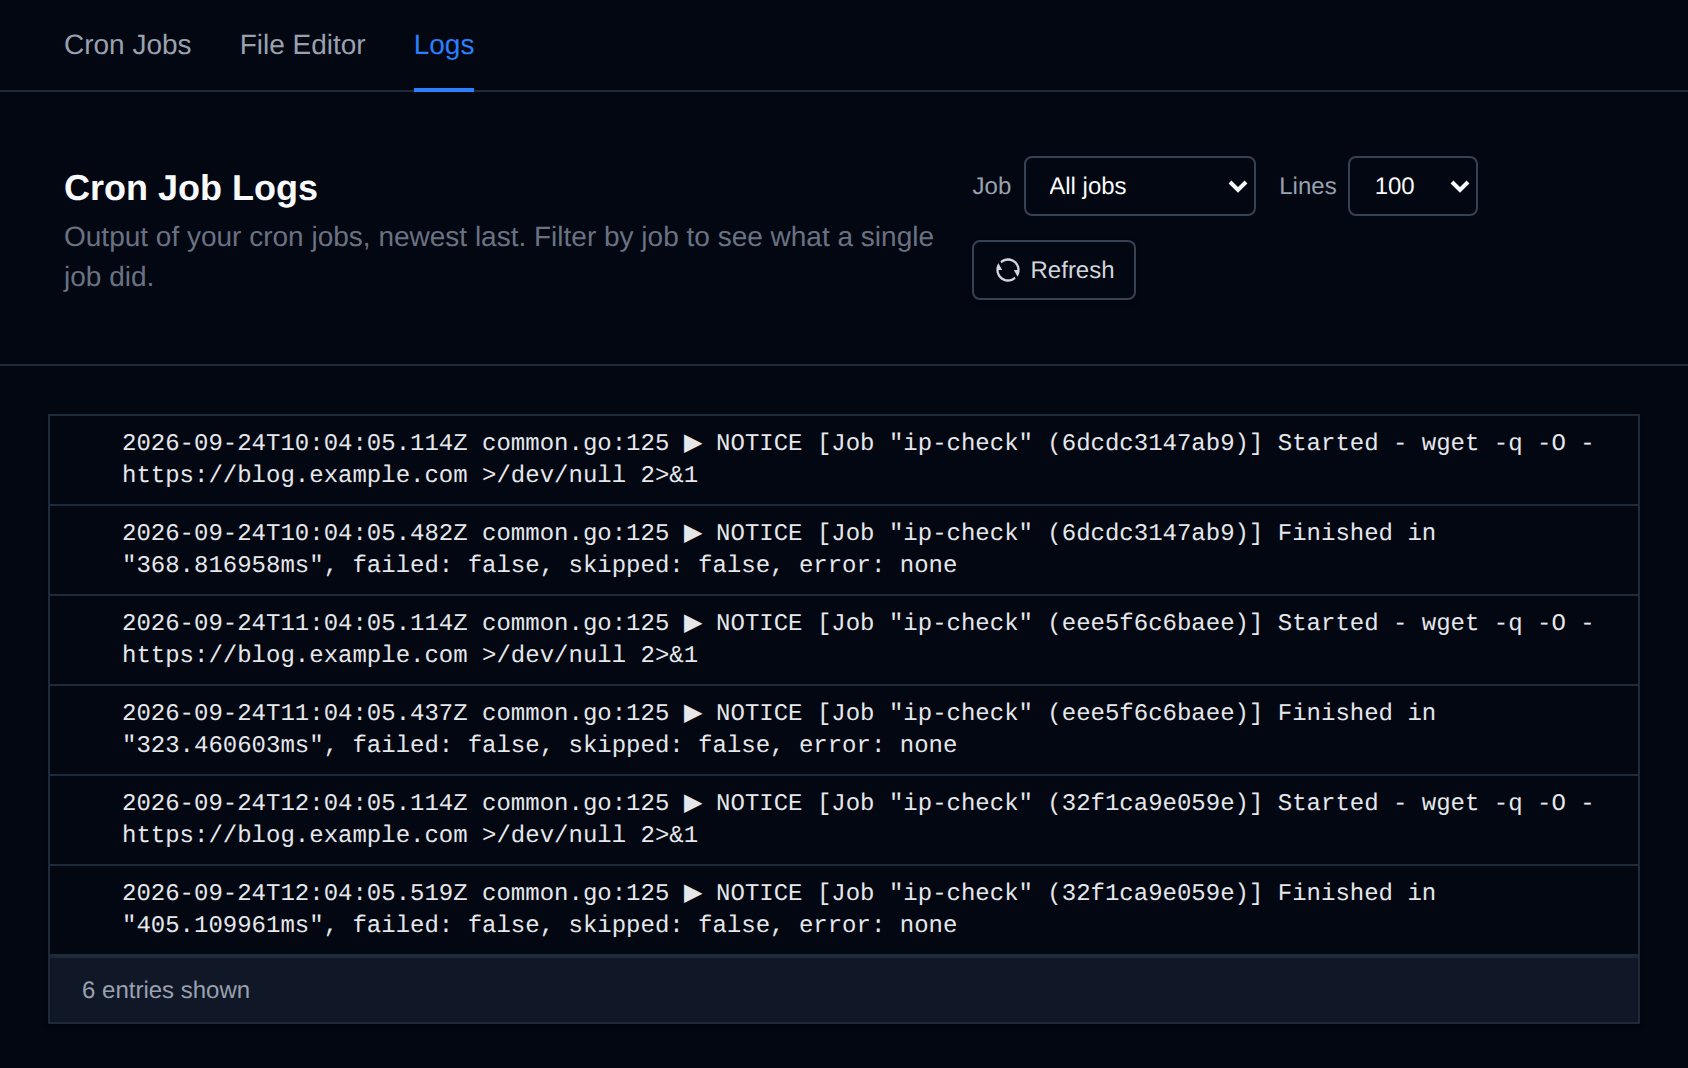Select the Logs tab
The width and height of the screenshot is (1688, 1068).
[x=444, y=45]
